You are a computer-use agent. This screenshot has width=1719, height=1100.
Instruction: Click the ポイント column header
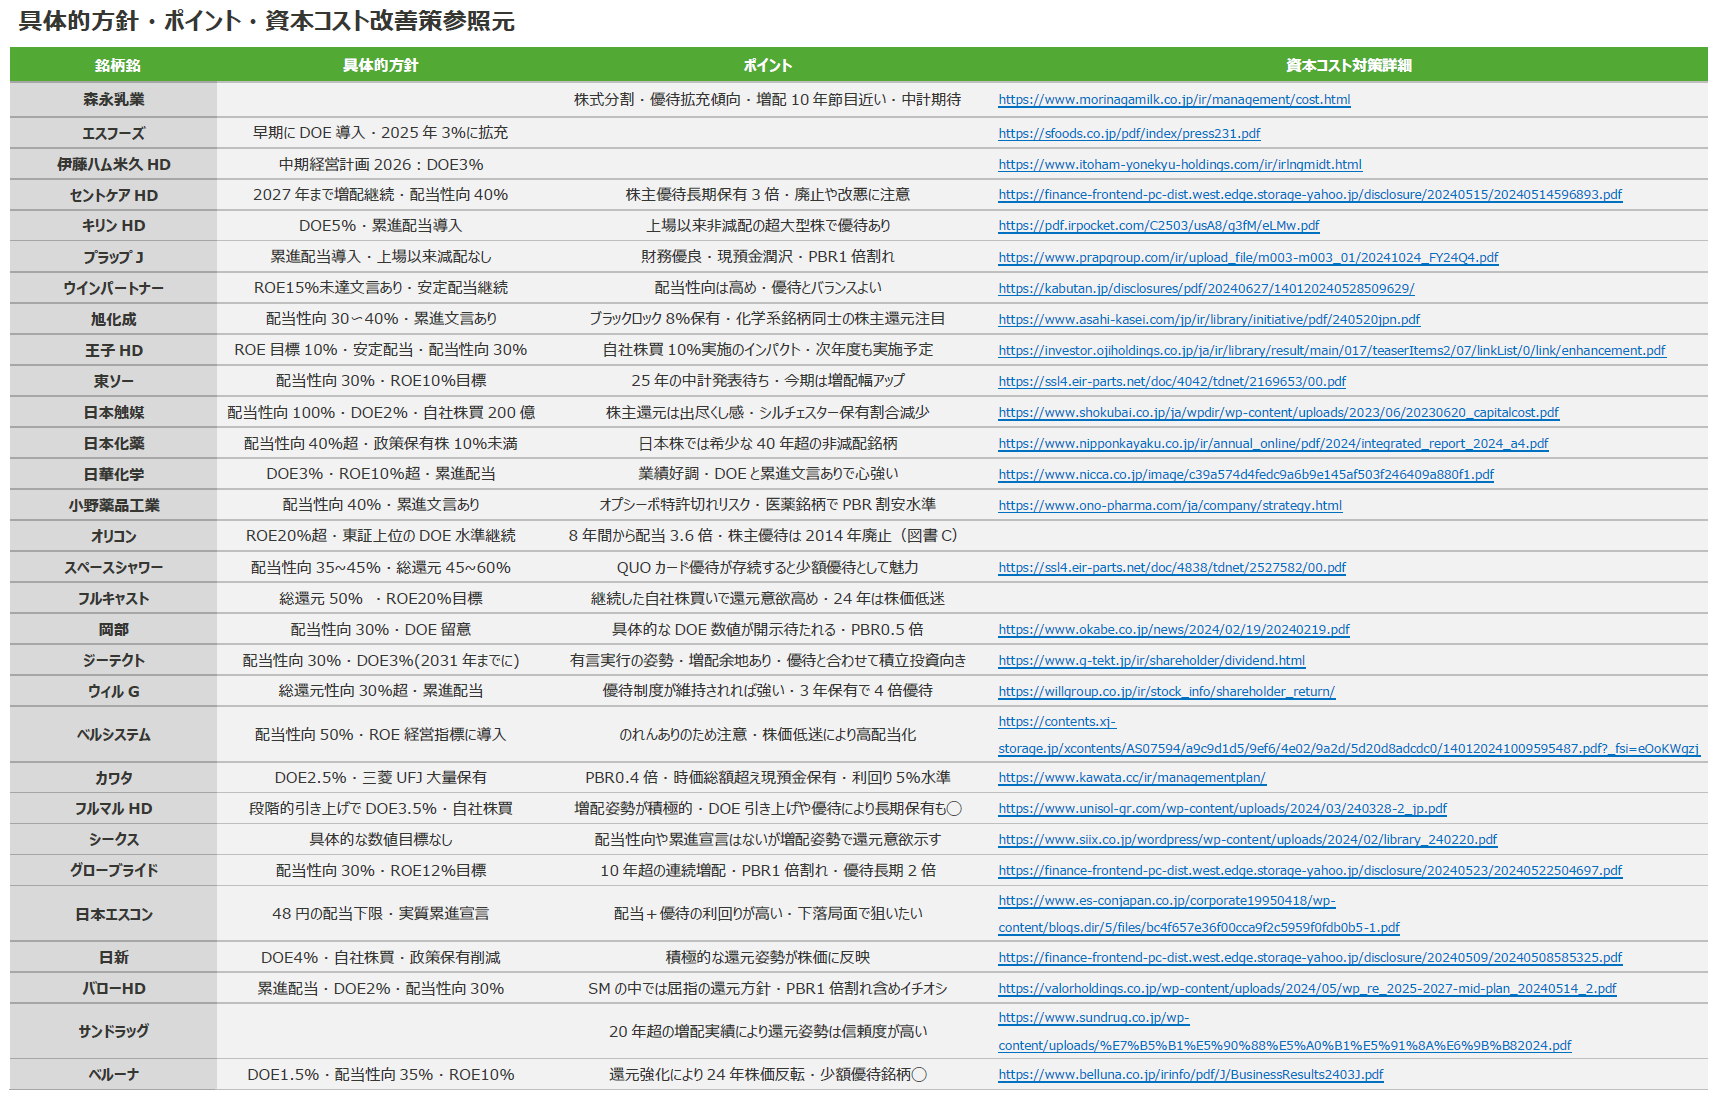coord(768,66)
